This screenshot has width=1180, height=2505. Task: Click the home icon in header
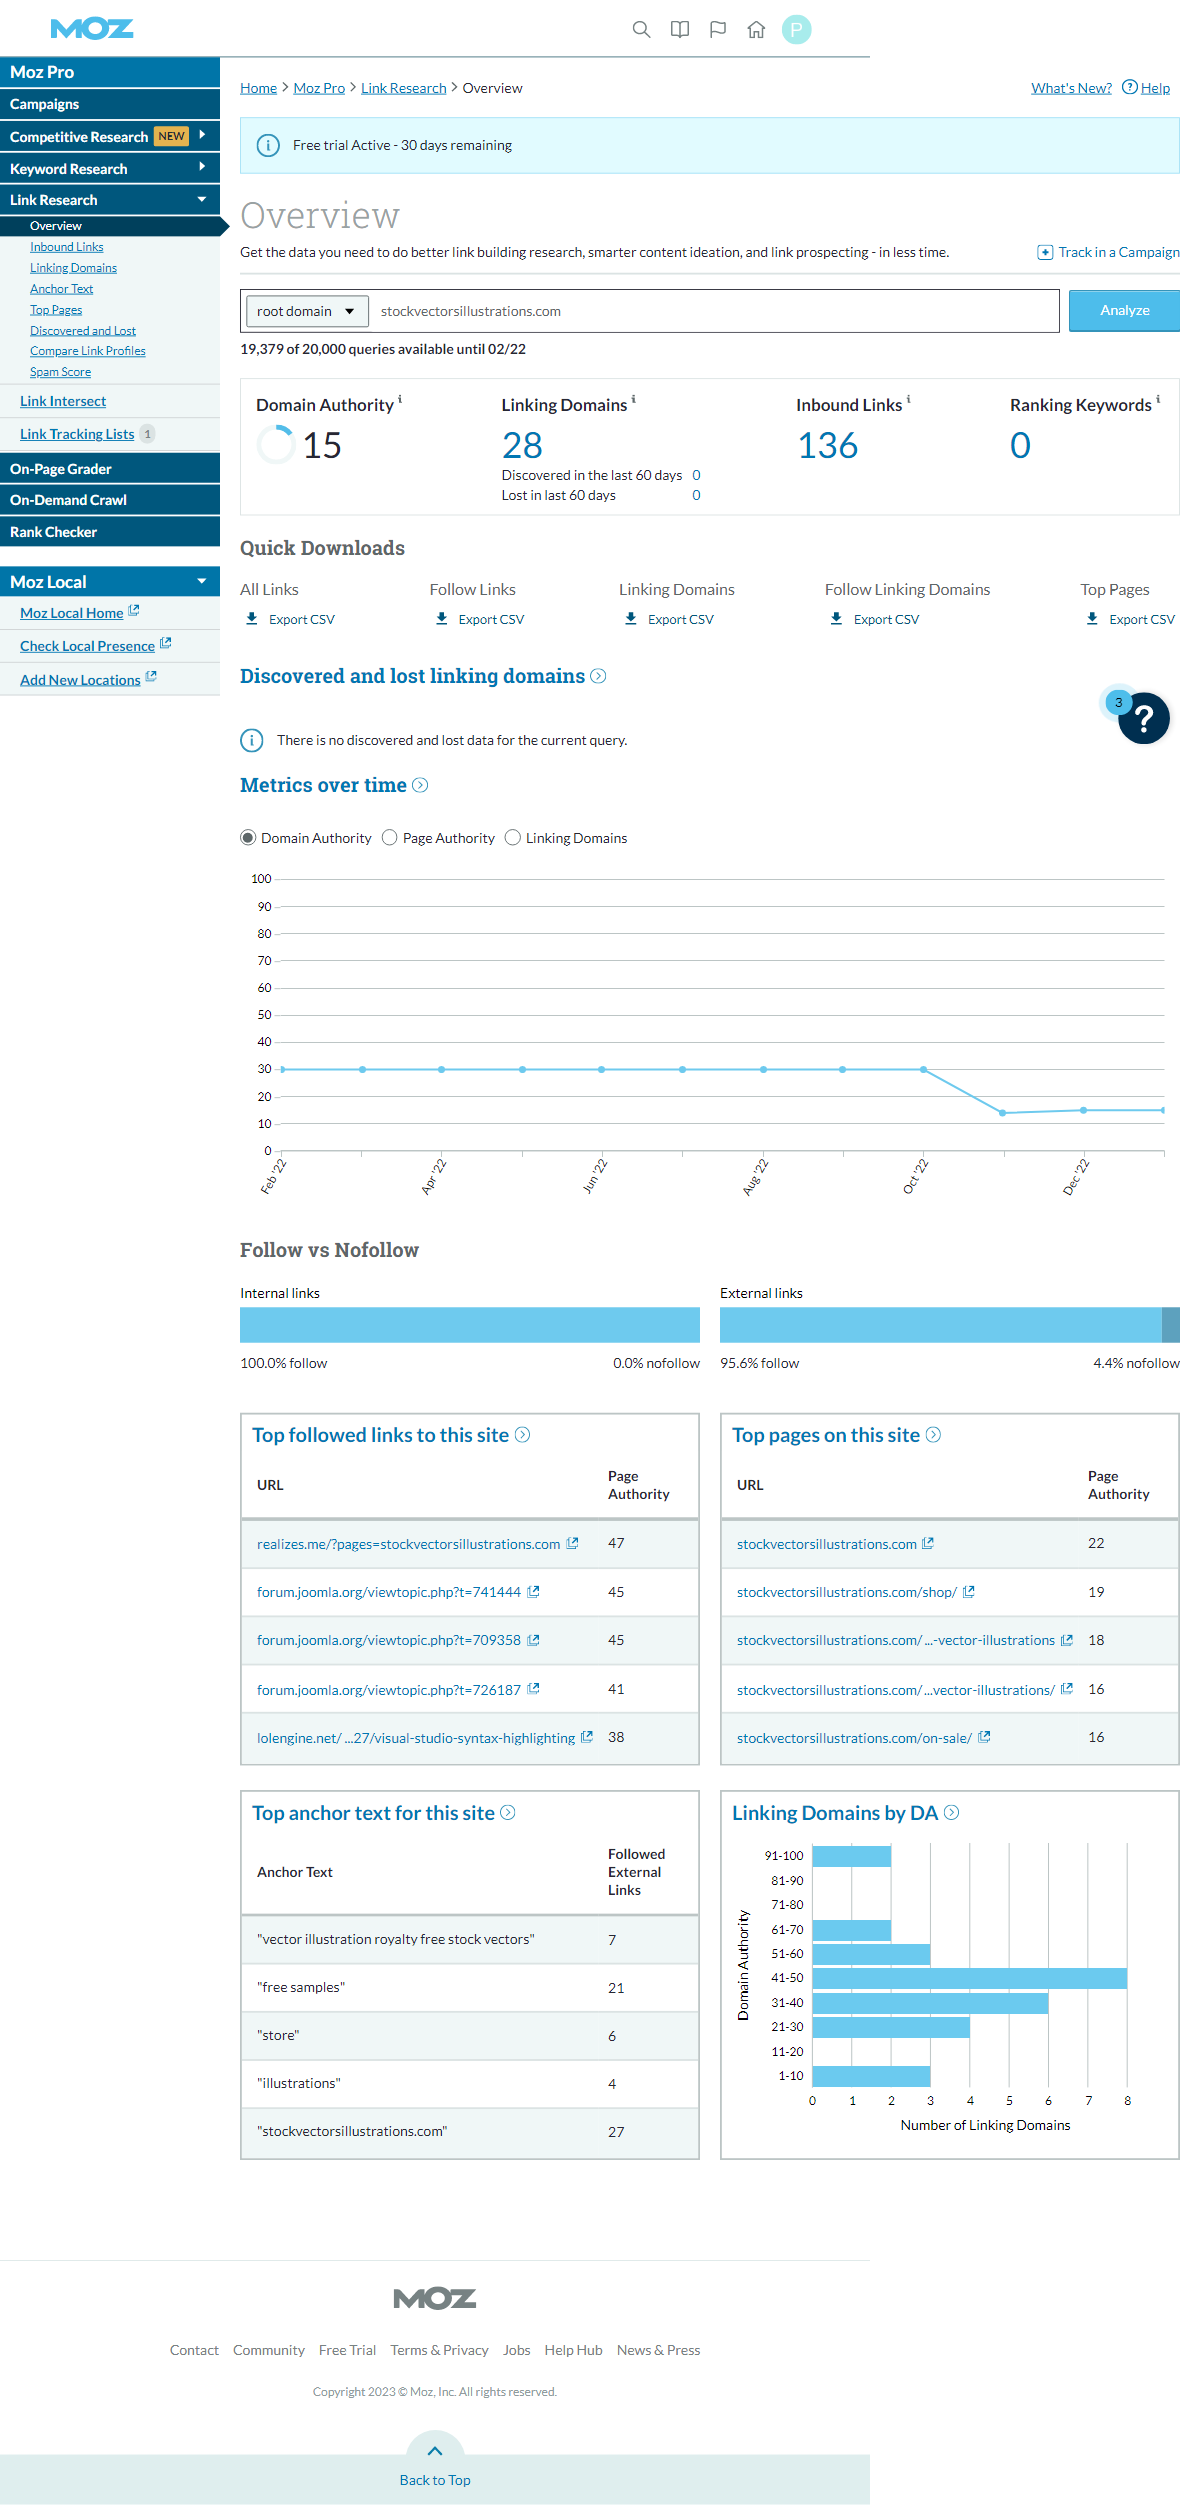(x=756, y=30)
